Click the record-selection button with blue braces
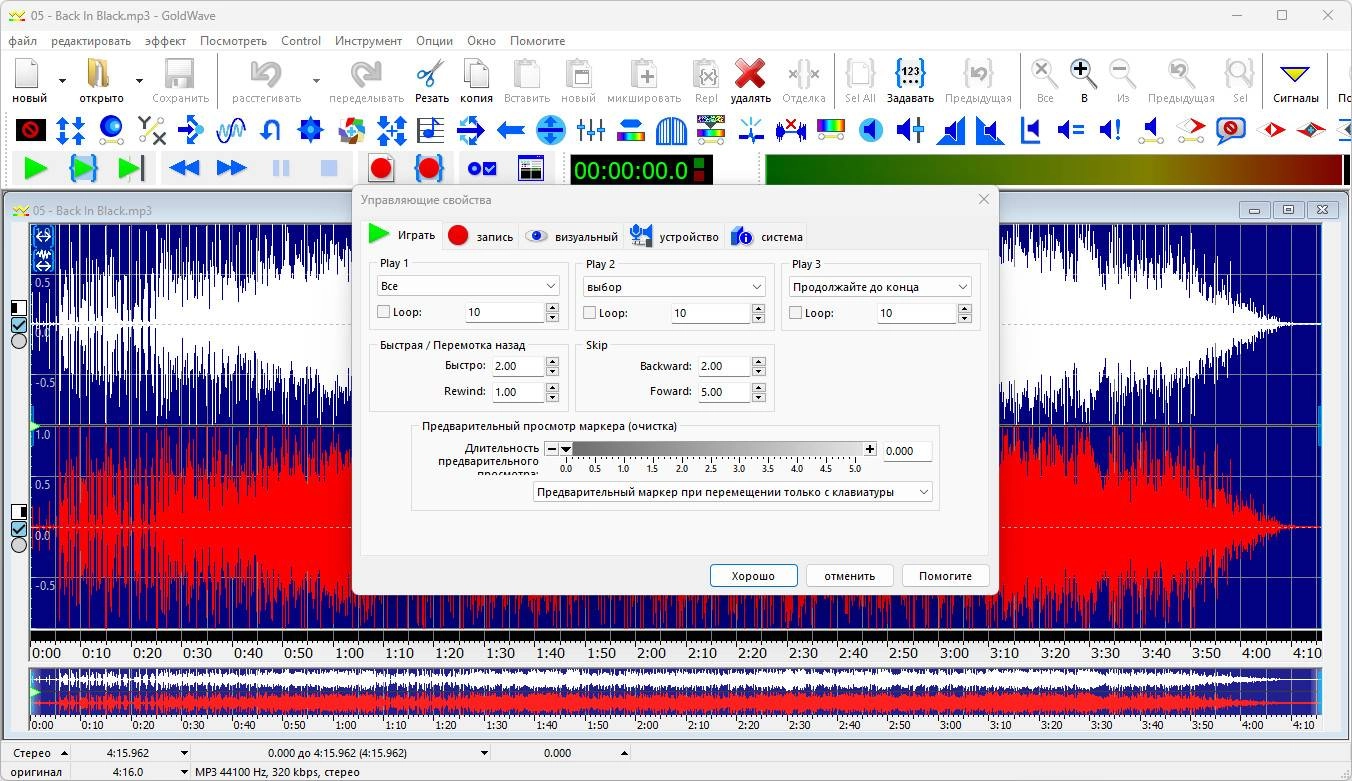This screenshot has width=1352, height=781. 429,169
